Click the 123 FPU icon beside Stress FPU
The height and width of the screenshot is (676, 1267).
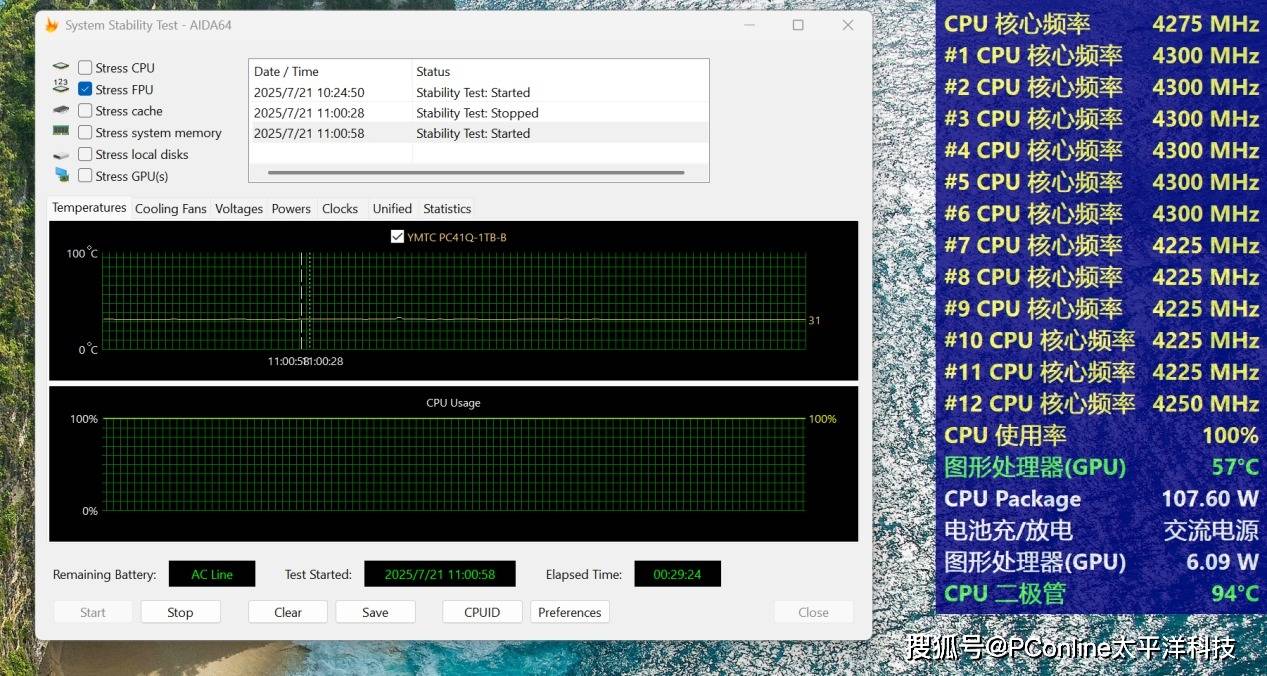click(61, 88)
